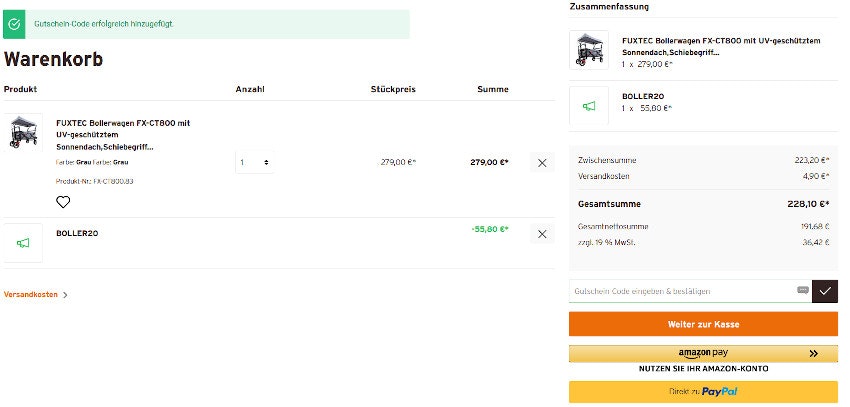Confirm voucher code with checkmark button
Image resolution: width=850 pixels, height=407 pixels.
tap(824, 291)
